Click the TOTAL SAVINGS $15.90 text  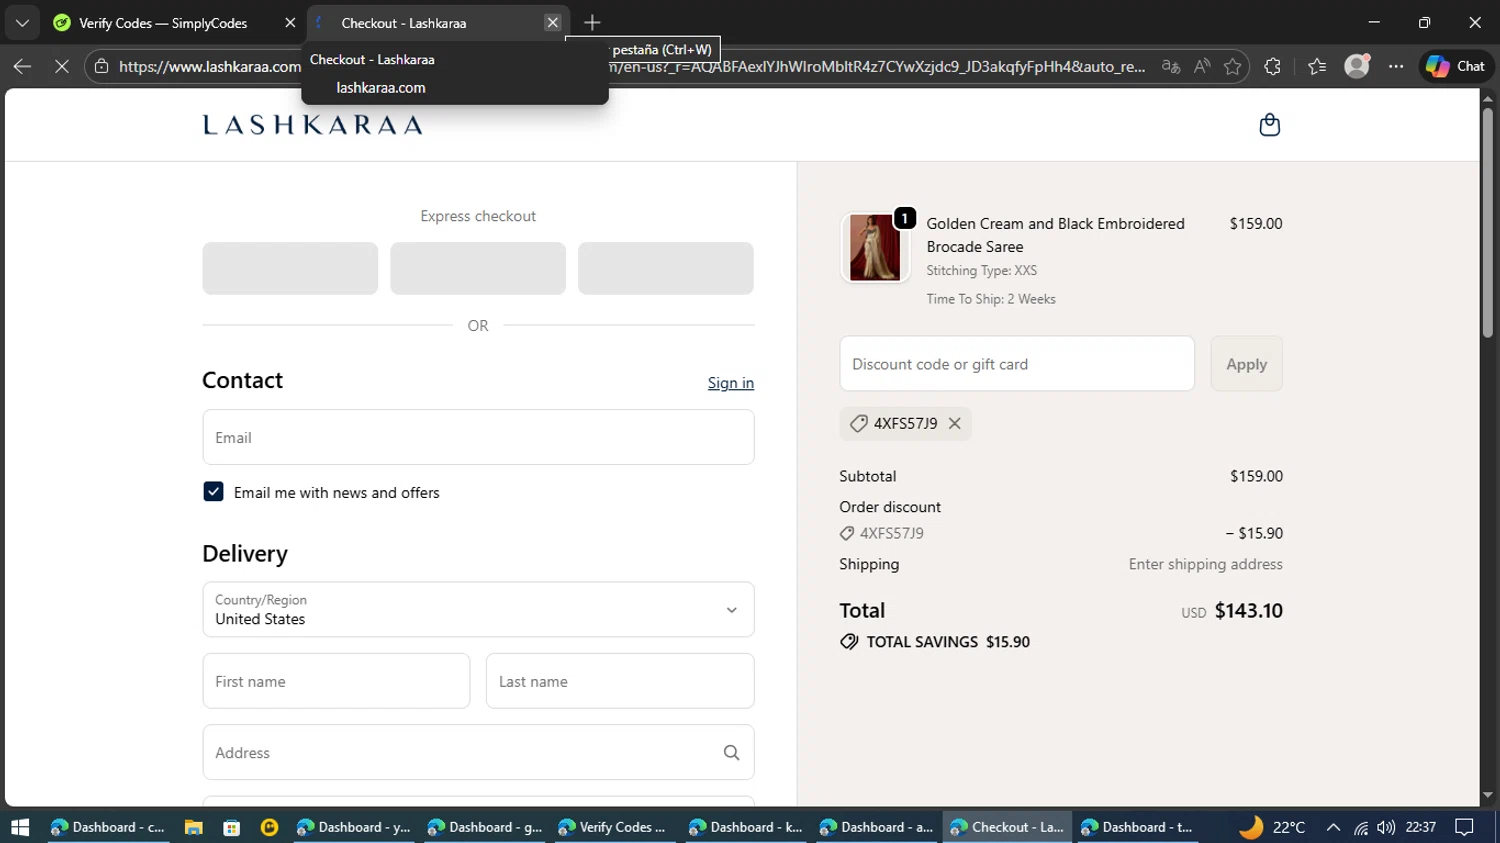pos(948,642)
